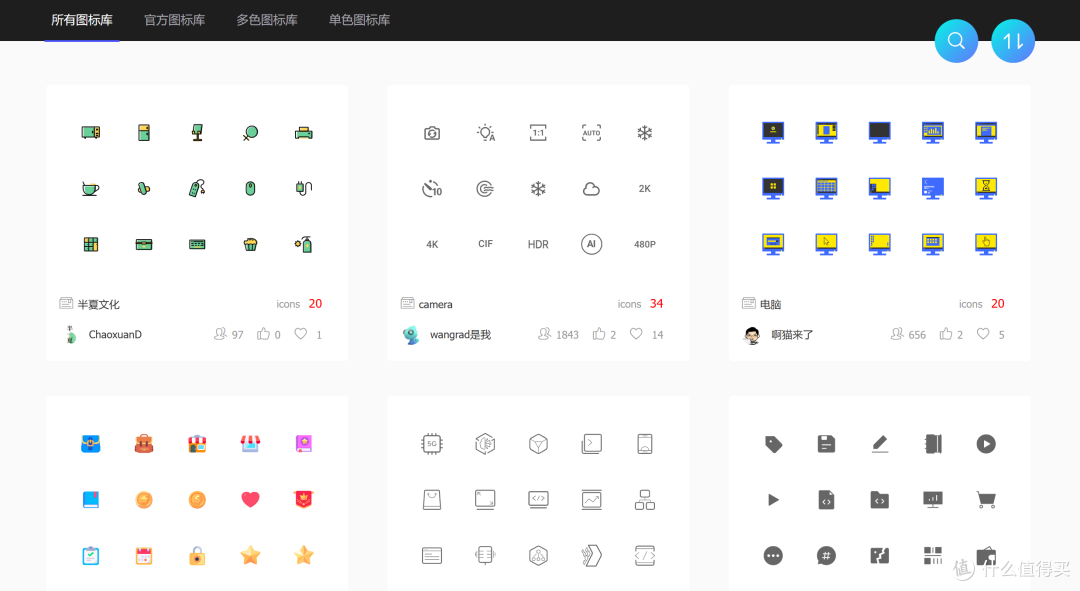Visit author ChaoxuanD's profile
This screenshot has height=591, width=1080.
pos(115,335)
